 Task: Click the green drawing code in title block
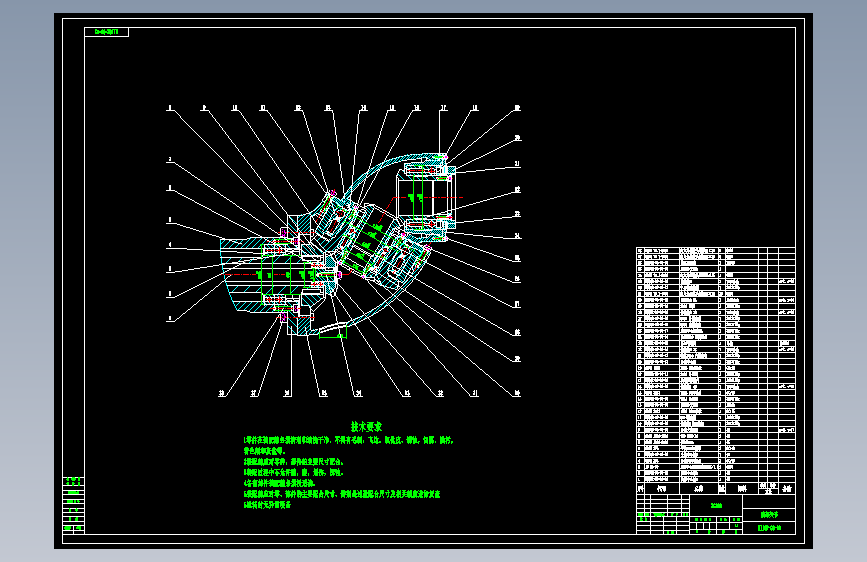click(769, 528)
